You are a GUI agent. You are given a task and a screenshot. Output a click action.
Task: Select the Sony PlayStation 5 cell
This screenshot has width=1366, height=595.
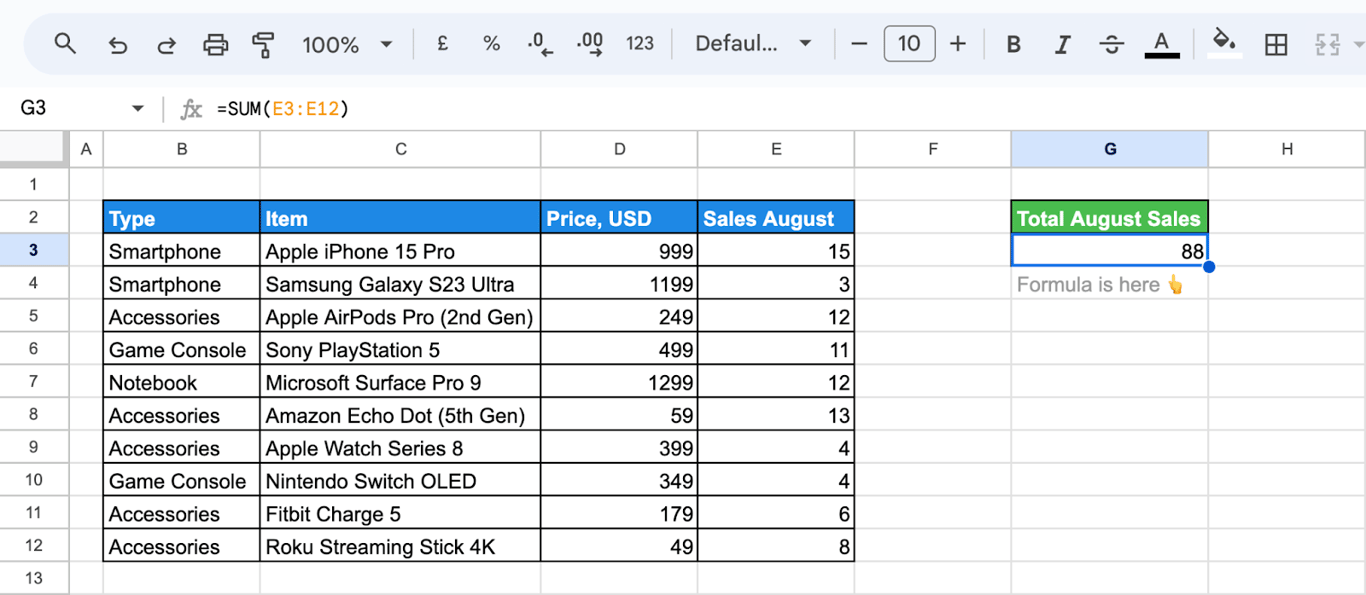tap(400, 350)
